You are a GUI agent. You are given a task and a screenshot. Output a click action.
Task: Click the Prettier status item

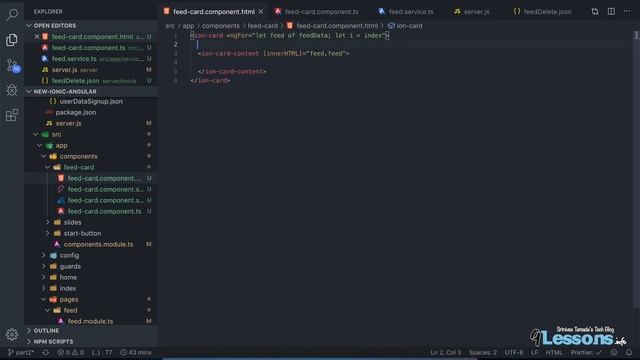tap(586, 352)
